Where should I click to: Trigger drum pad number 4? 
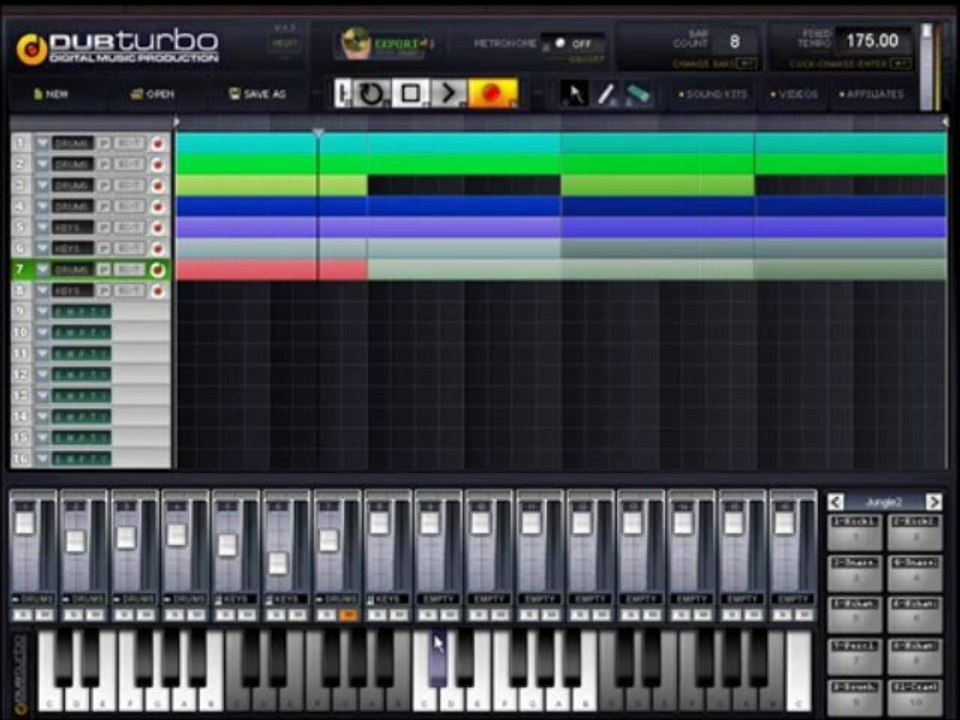point(915,573)
